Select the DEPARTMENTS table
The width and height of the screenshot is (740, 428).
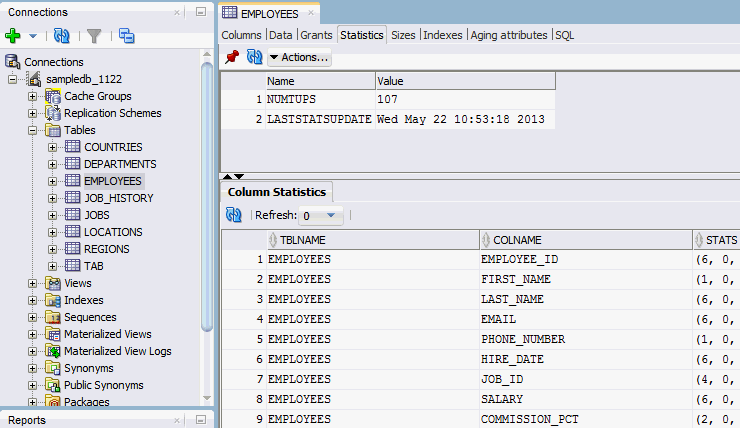click(120, 164)
